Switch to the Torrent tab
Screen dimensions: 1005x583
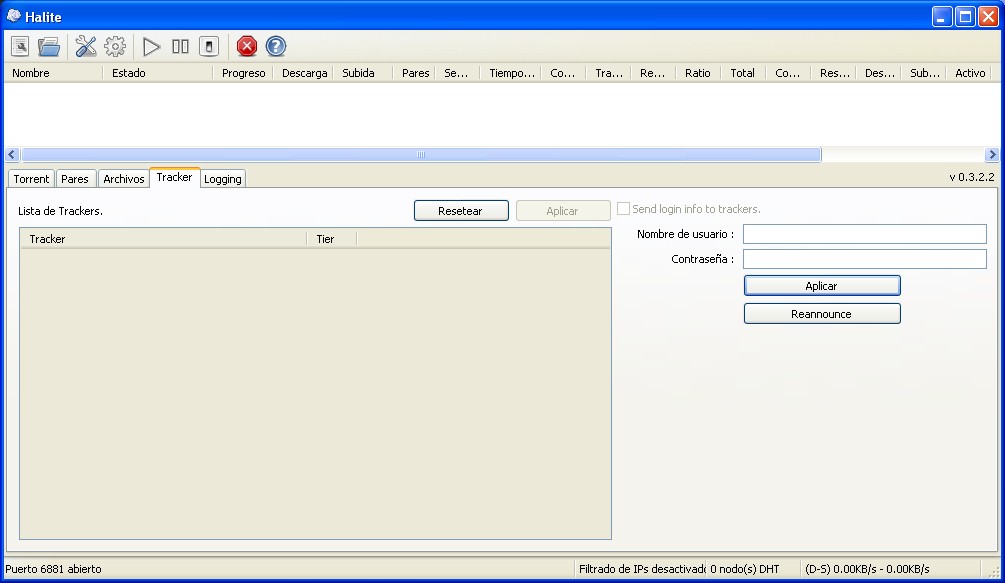tap(31, 179)
